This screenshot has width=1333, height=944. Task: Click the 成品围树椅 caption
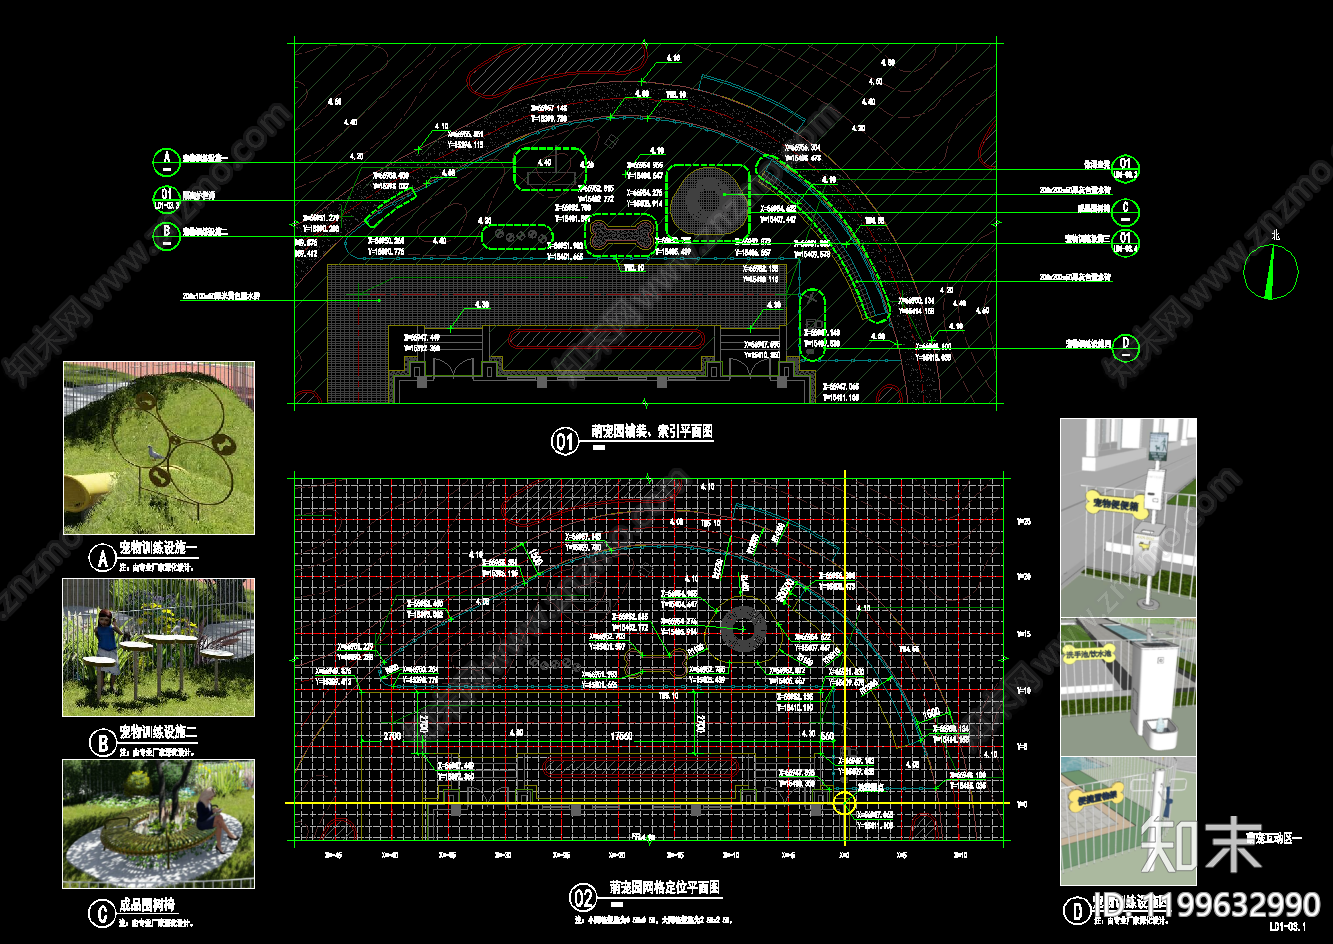(x=147, y=905)
